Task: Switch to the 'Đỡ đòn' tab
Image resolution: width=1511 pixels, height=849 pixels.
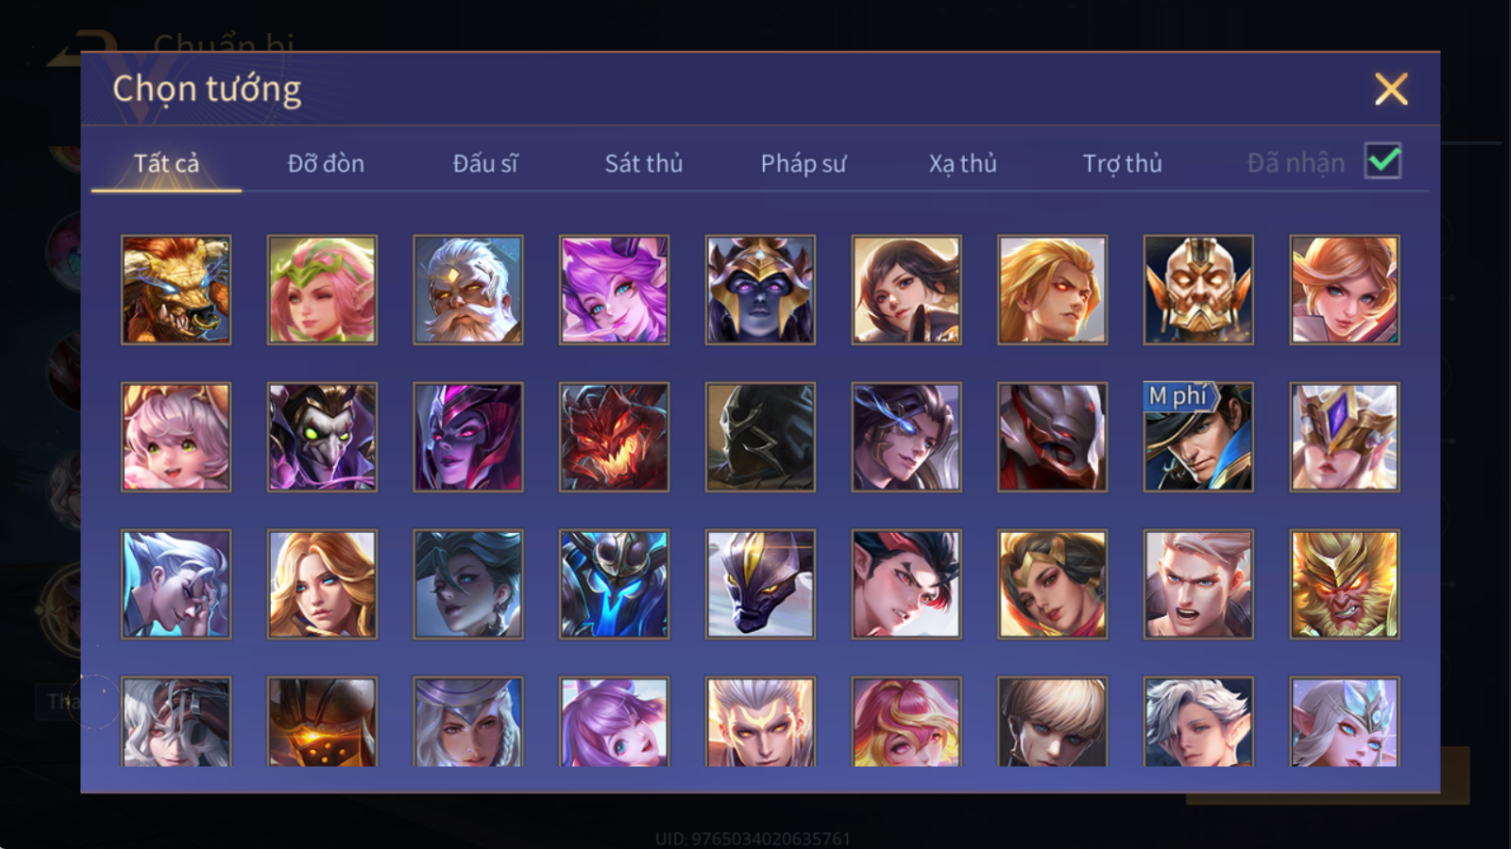Action: click(x=326, y=163)
